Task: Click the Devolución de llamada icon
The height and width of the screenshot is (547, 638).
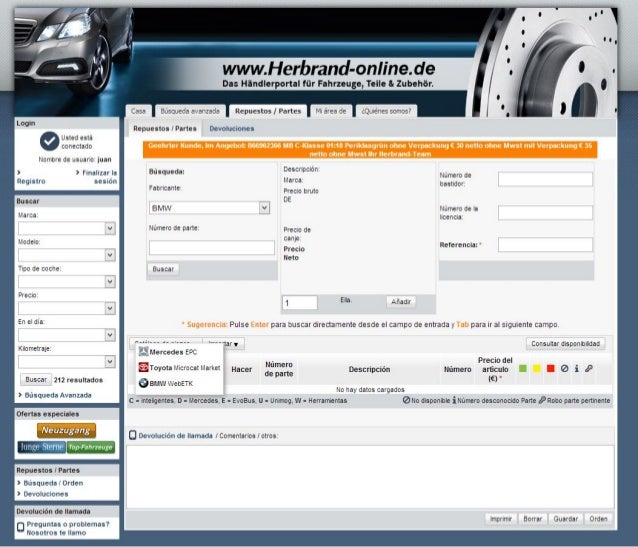Action: click(x=131, y=435)
